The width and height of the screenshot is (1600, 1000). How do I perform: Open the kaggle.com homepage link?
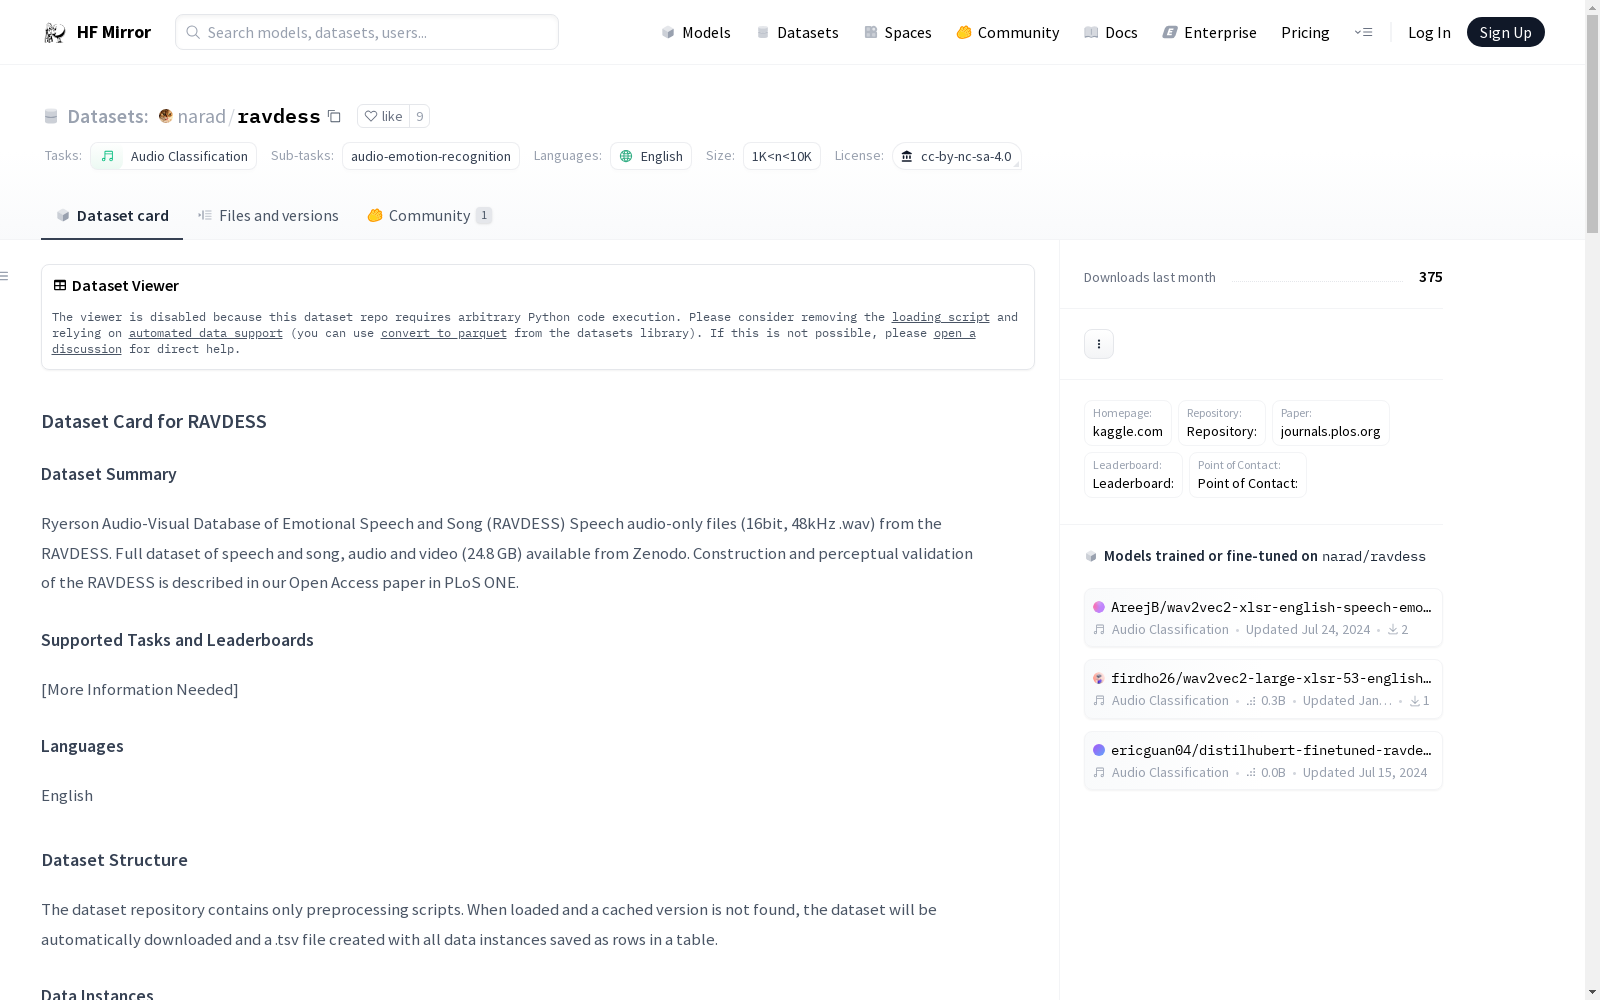tap(1128, 423)
